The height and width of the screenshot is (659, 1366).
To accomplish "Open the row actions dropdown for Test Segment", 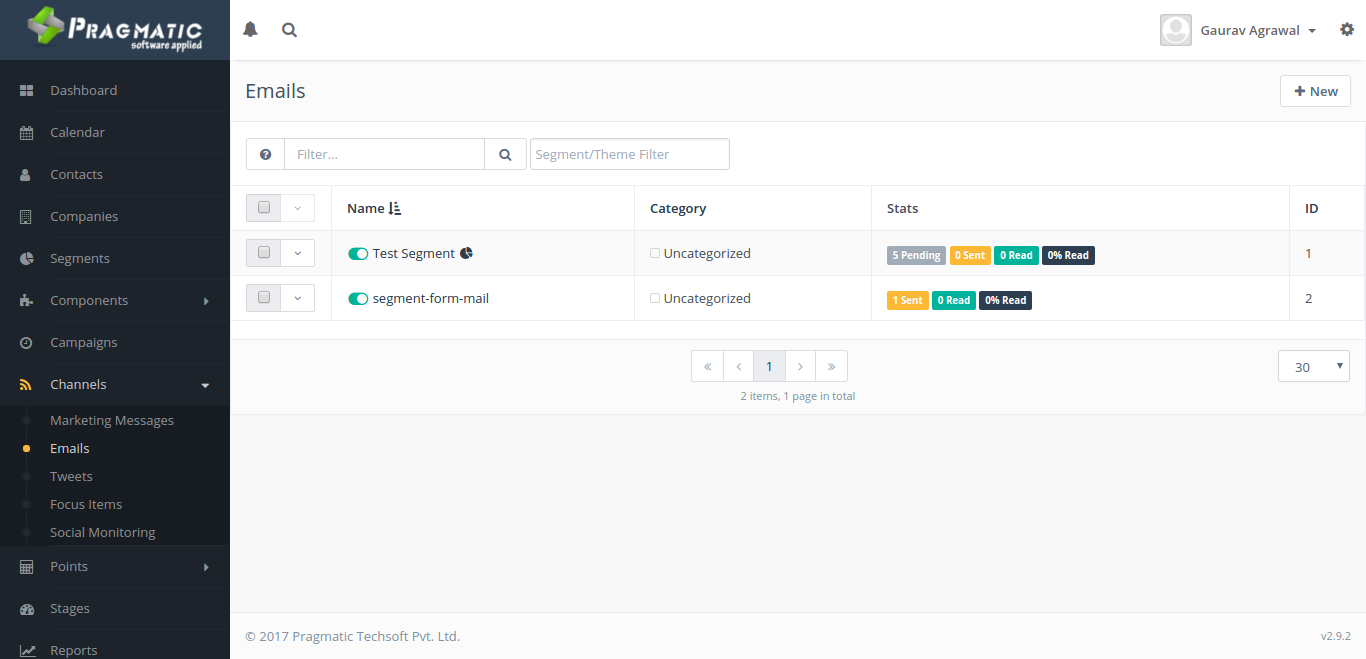I will coord(298,253).
